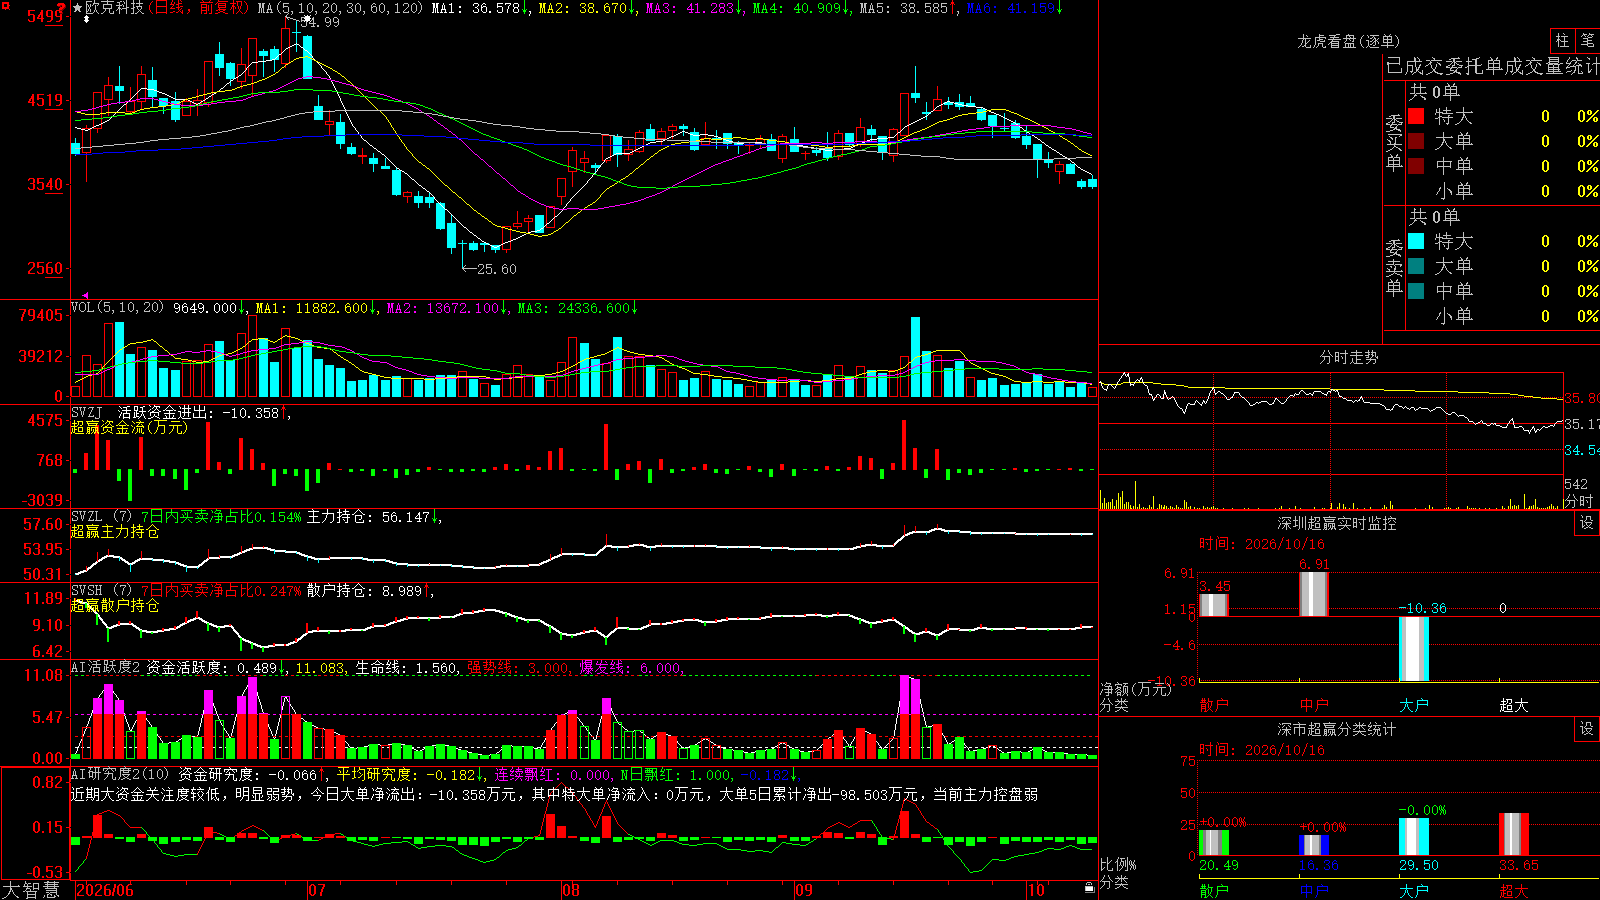
Task: Click the 大户 -10.36 cyan bar
Action: click(1414, 649)
